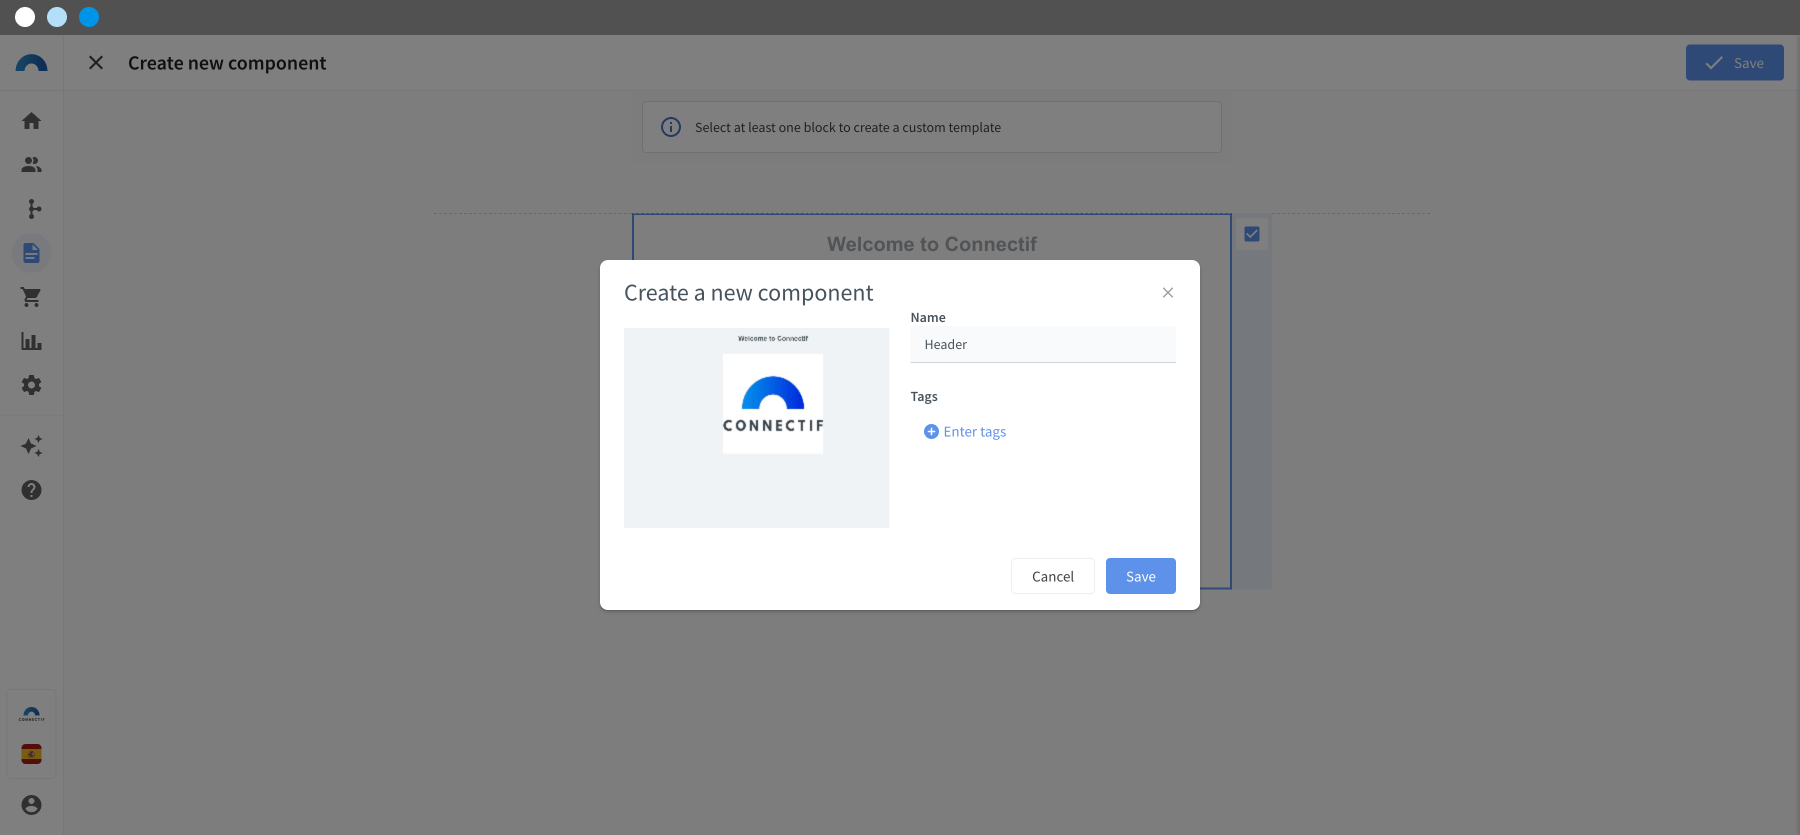Click the Create new component page title
This screenshot has width=1800, height=835.
click(227, 63)
